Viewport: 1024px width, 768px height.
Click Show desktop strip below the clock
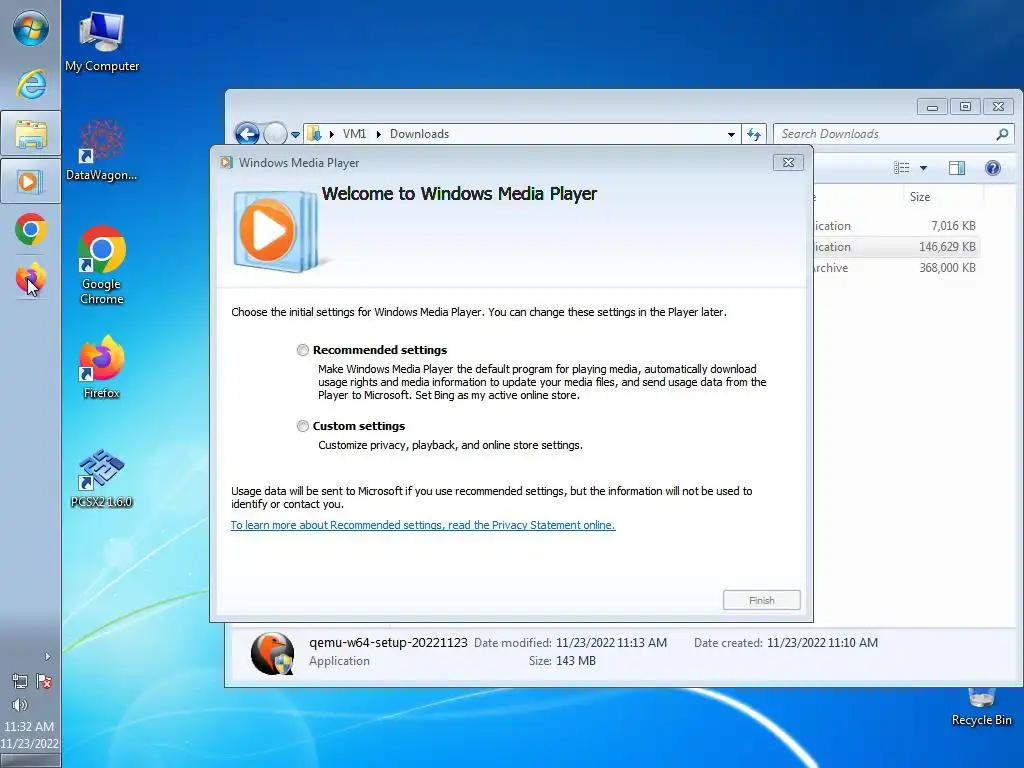click(30, 761)
